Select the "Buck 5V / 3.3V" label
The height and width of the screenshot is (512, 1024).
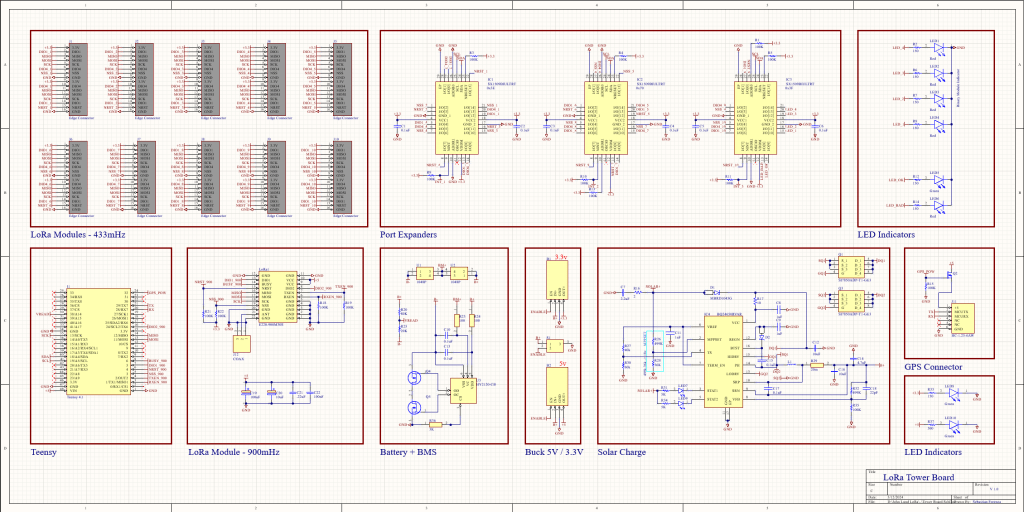coord(553,452)
